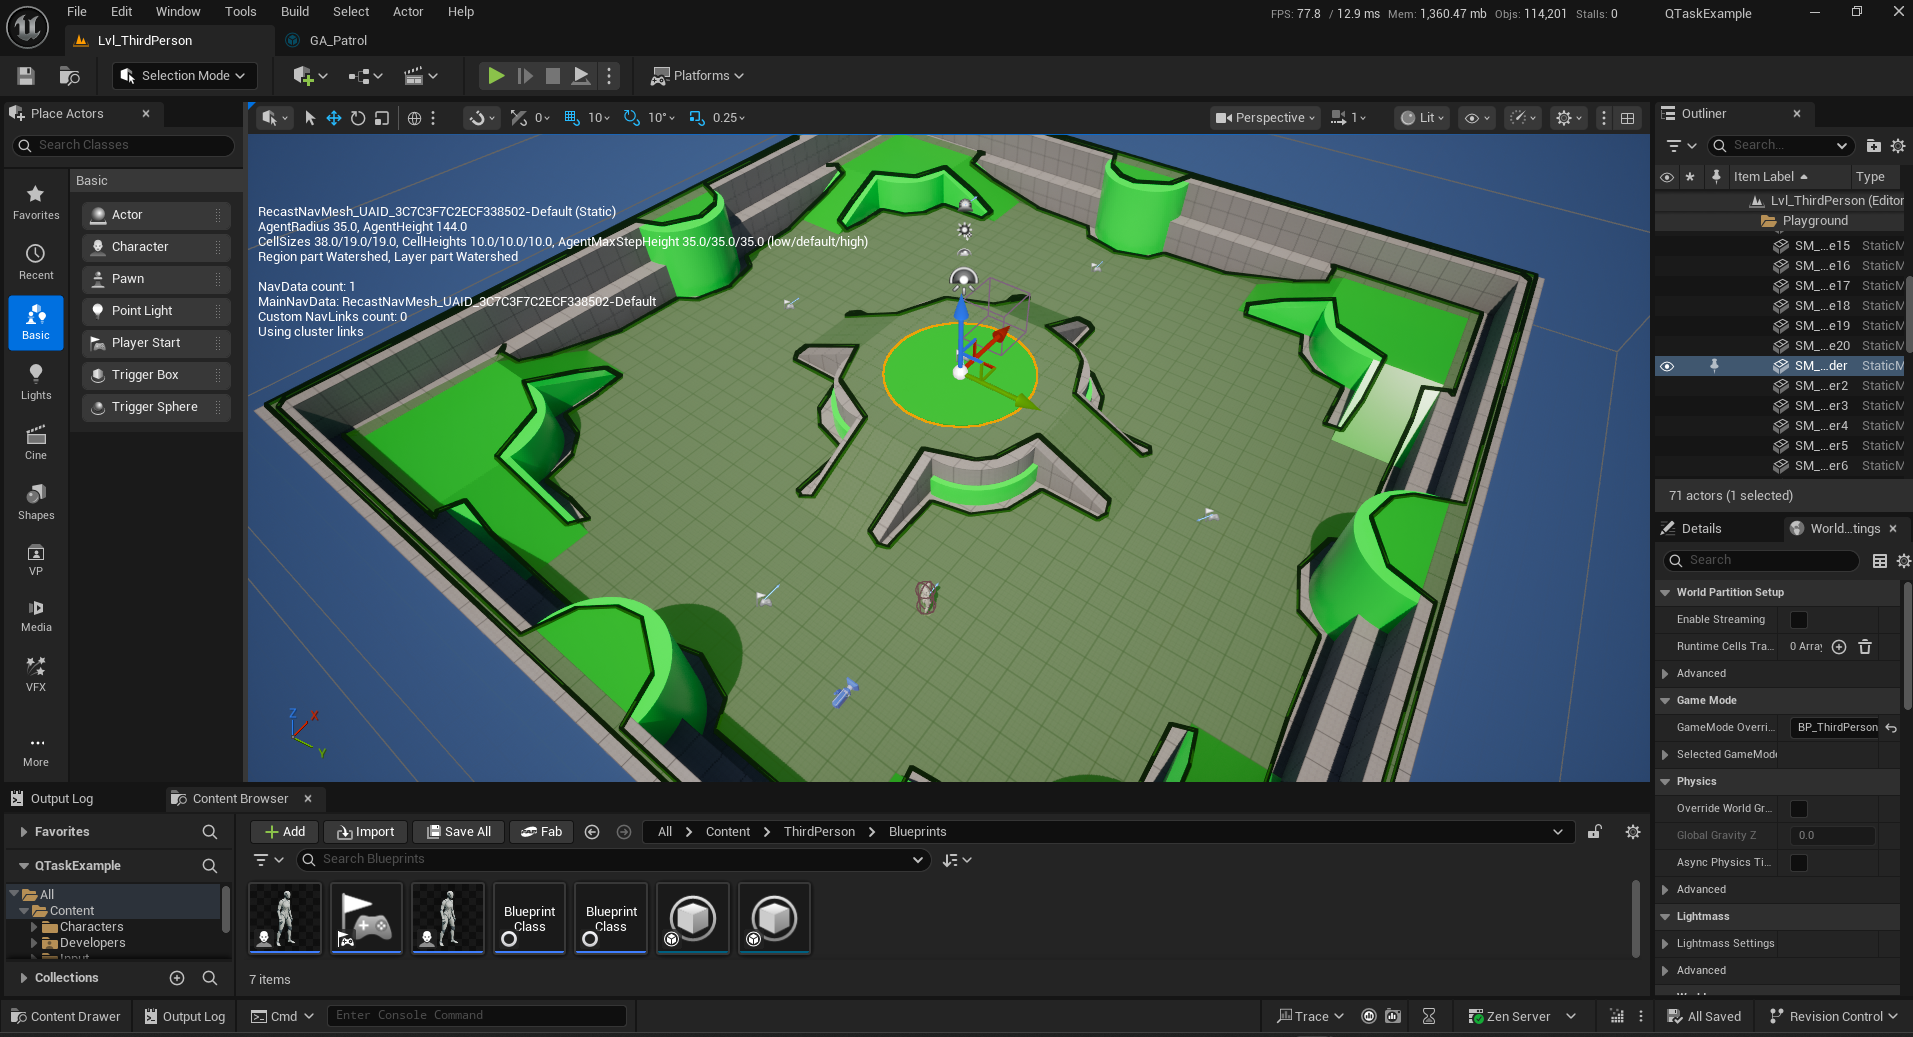Open the Platforms dropdown
1913x1037 pixels.
[698, 76]
